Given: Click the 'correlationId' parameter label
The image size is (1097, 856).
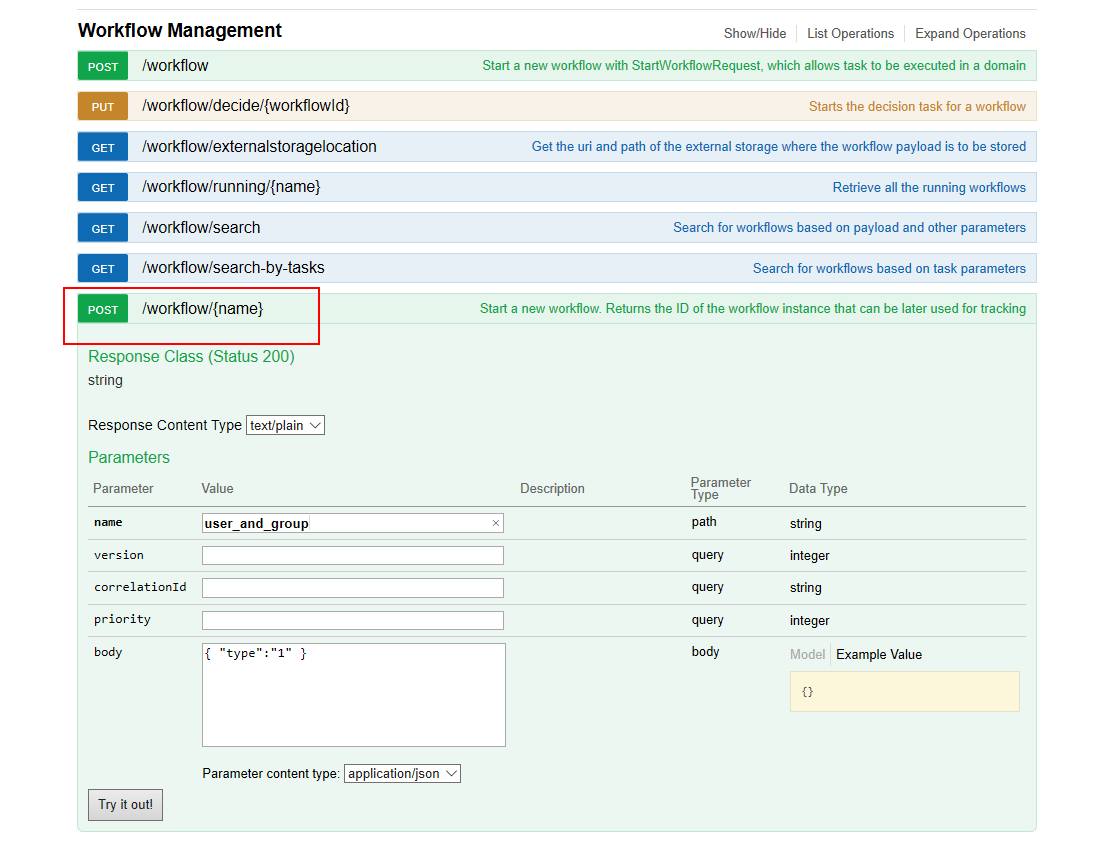Looking at the screenshot, I should pos(140,587).
